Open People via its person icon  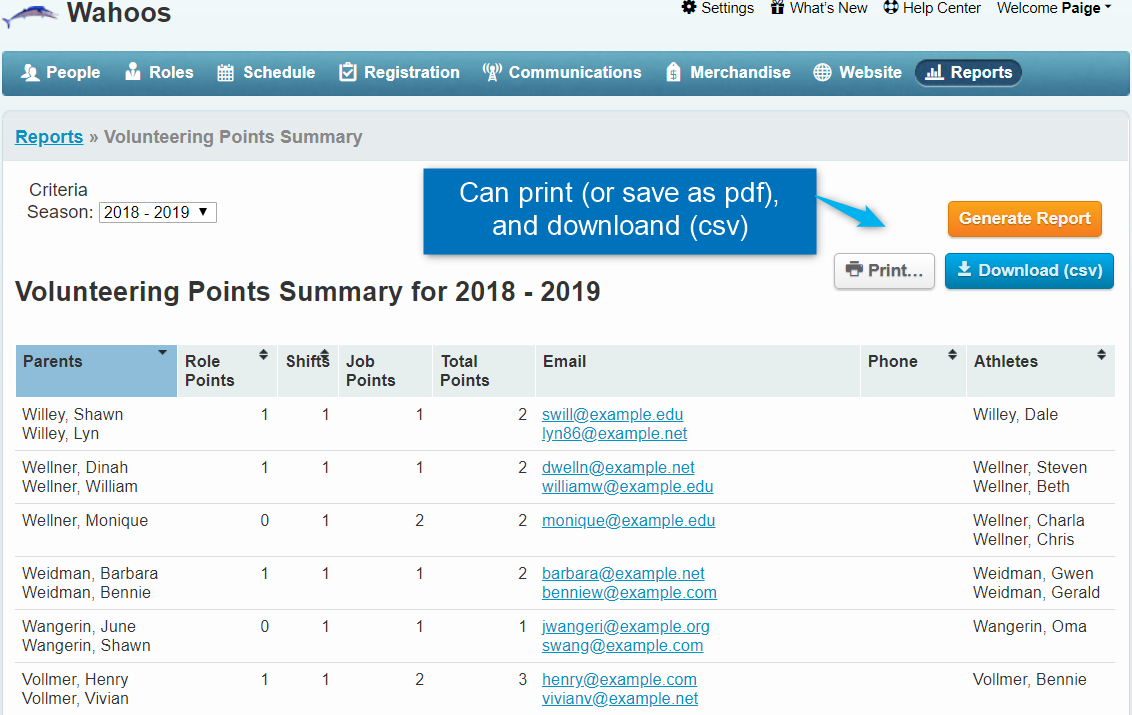coord(30,72)
